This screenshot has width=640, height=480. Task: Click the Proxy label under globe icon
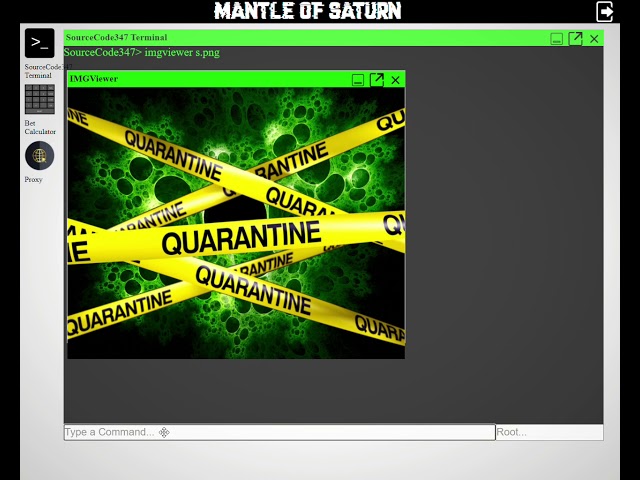coord(33,180)
